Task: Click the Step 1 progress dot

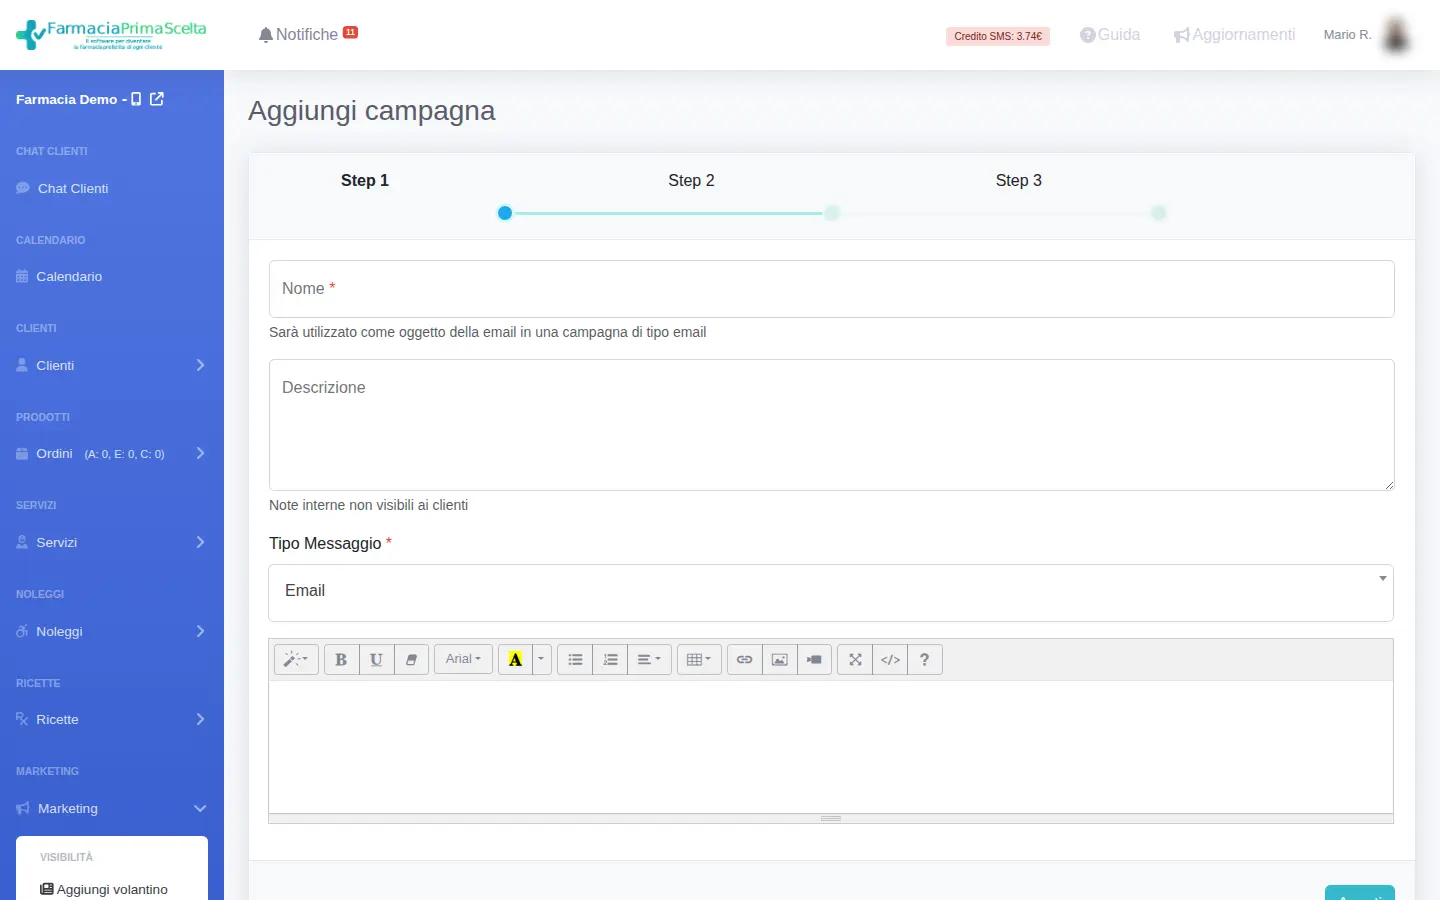Action: point(505,213)
